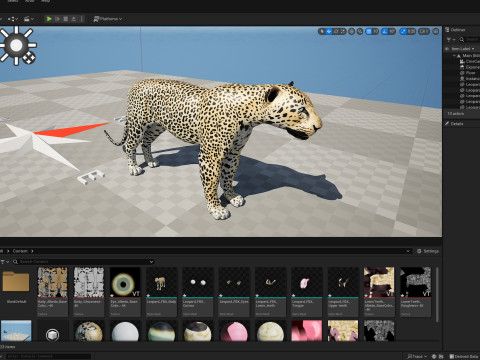The height and width of the screenshot is (360, 480).
Task: Collapse the Main level tree in Outliner
Action: 454,56
